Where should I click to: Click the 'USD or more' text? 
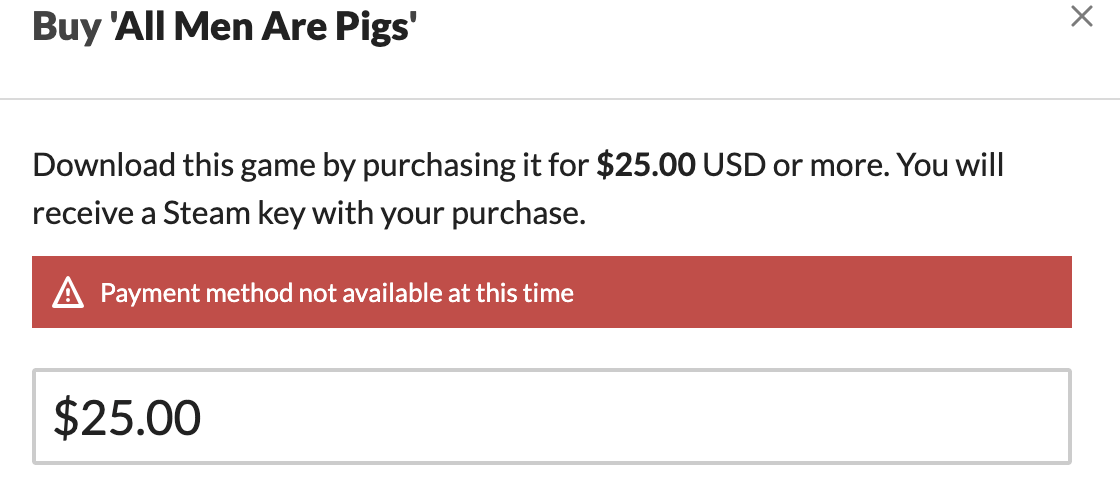click(x=795, y=165)
